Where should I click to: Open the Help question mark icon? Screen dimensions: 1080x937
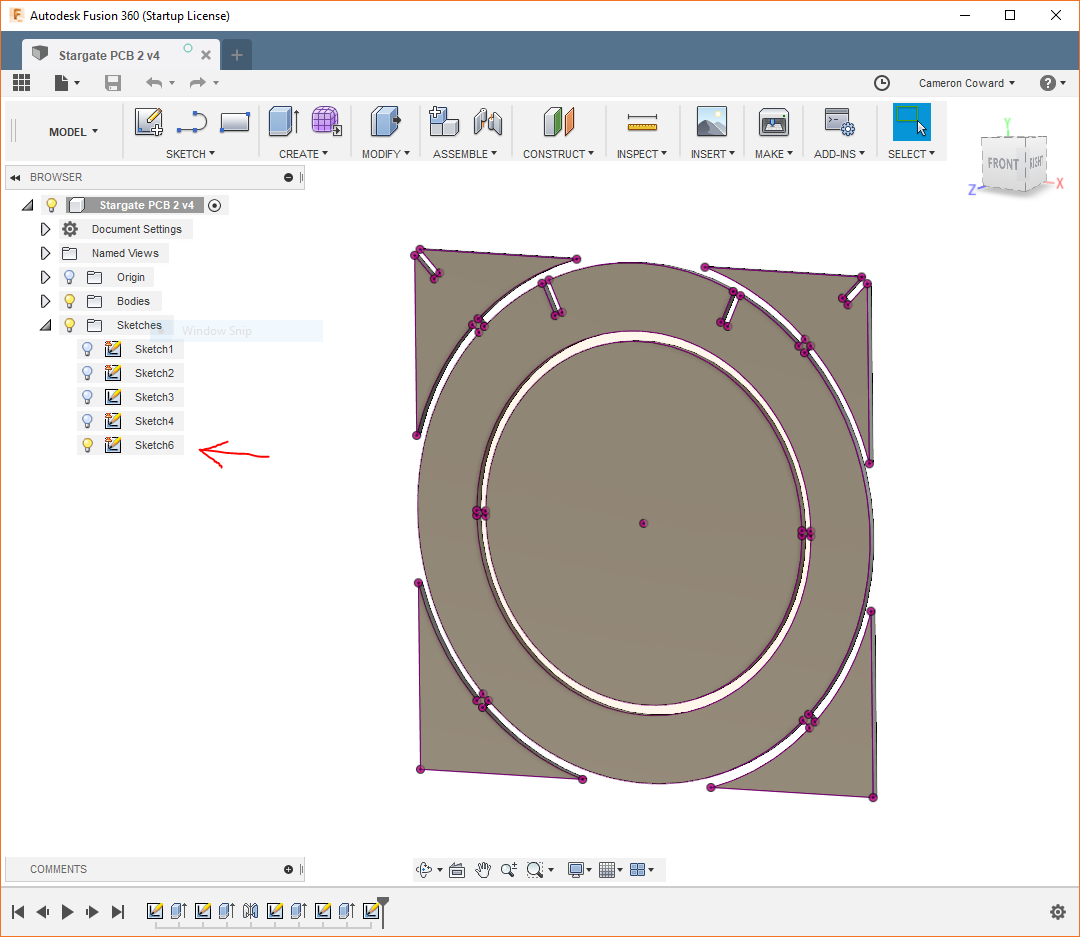click(x=1048, y=83)
